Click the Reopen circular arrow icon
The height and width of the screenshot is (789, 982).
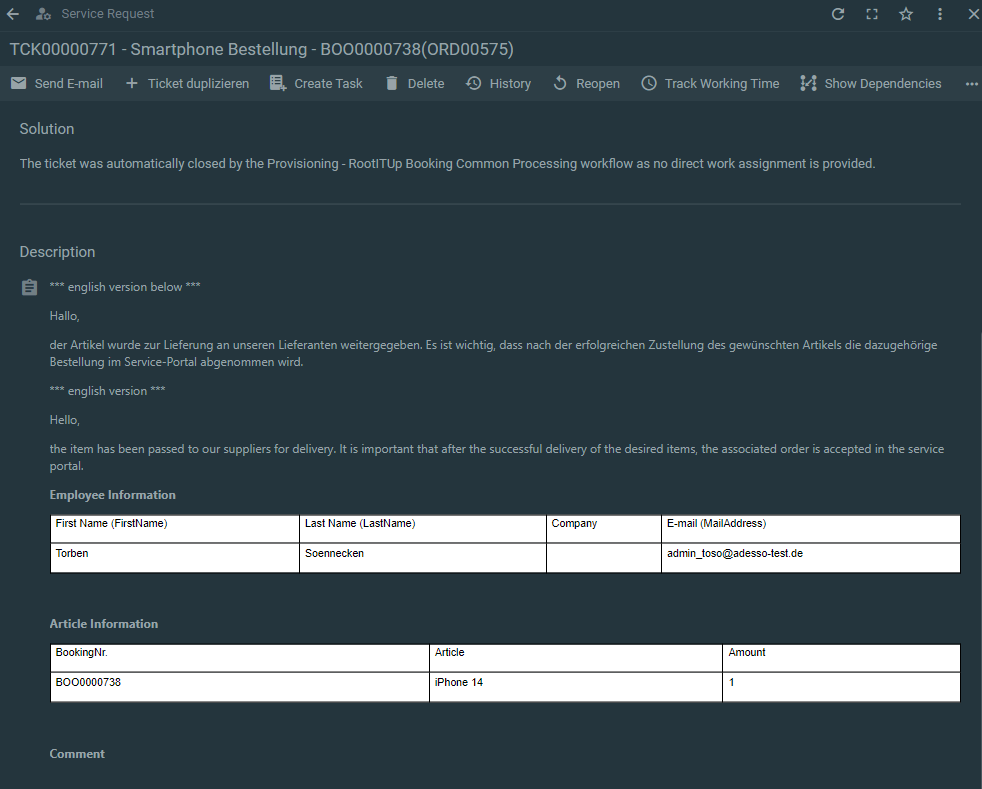pyautogui.click(x=560, y=83)
